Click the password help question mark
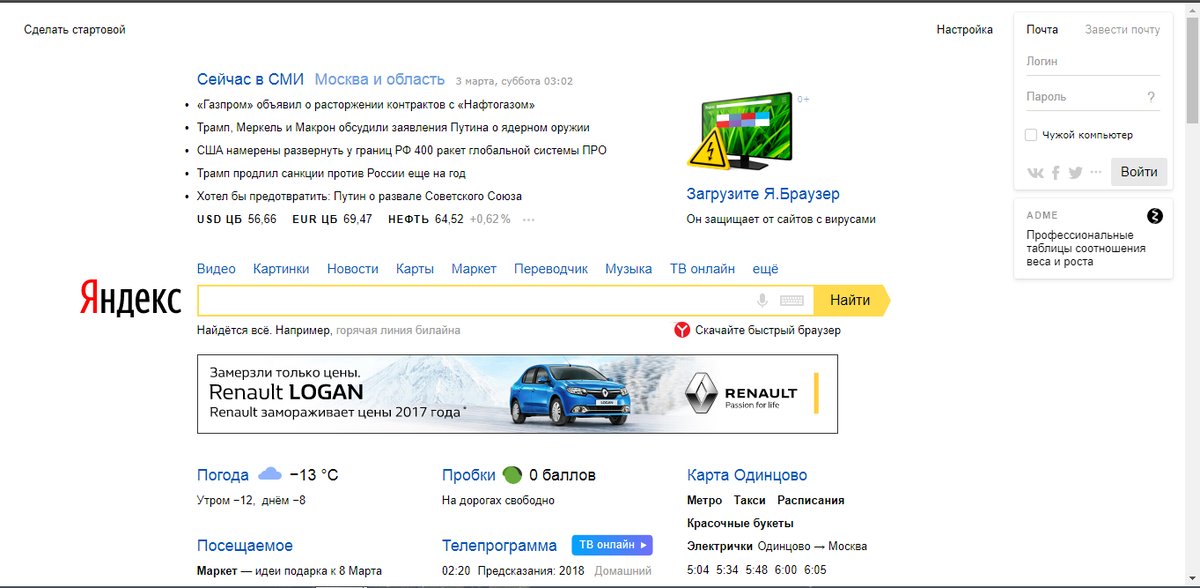The height and width of the screenshot is (588, 1200). click(x=1151, y=97)
